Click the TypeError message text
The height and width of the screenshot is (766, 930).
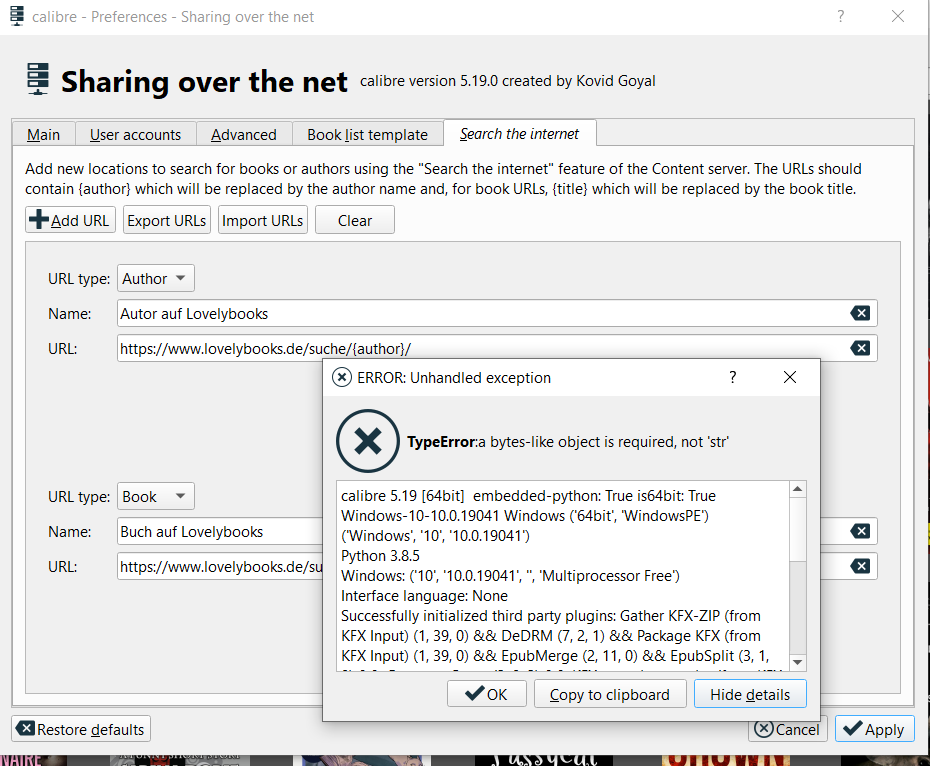568,442
